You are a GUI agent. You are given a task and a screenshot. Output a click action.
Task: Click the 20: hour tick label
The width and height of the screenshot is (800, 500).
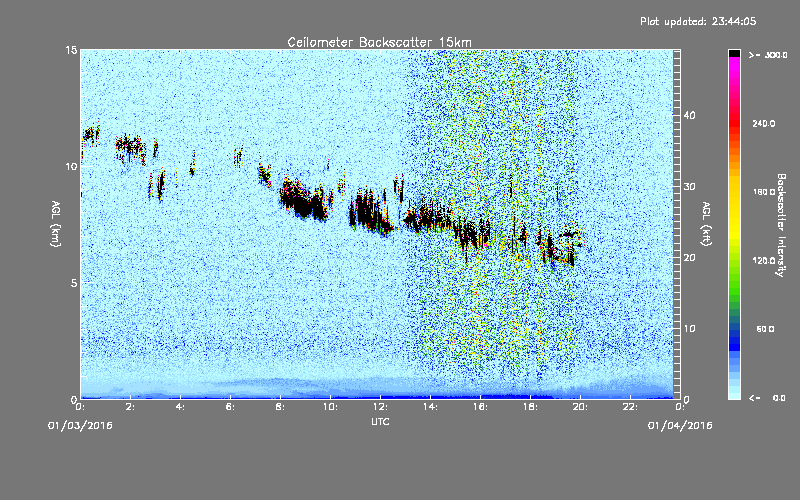581,407
